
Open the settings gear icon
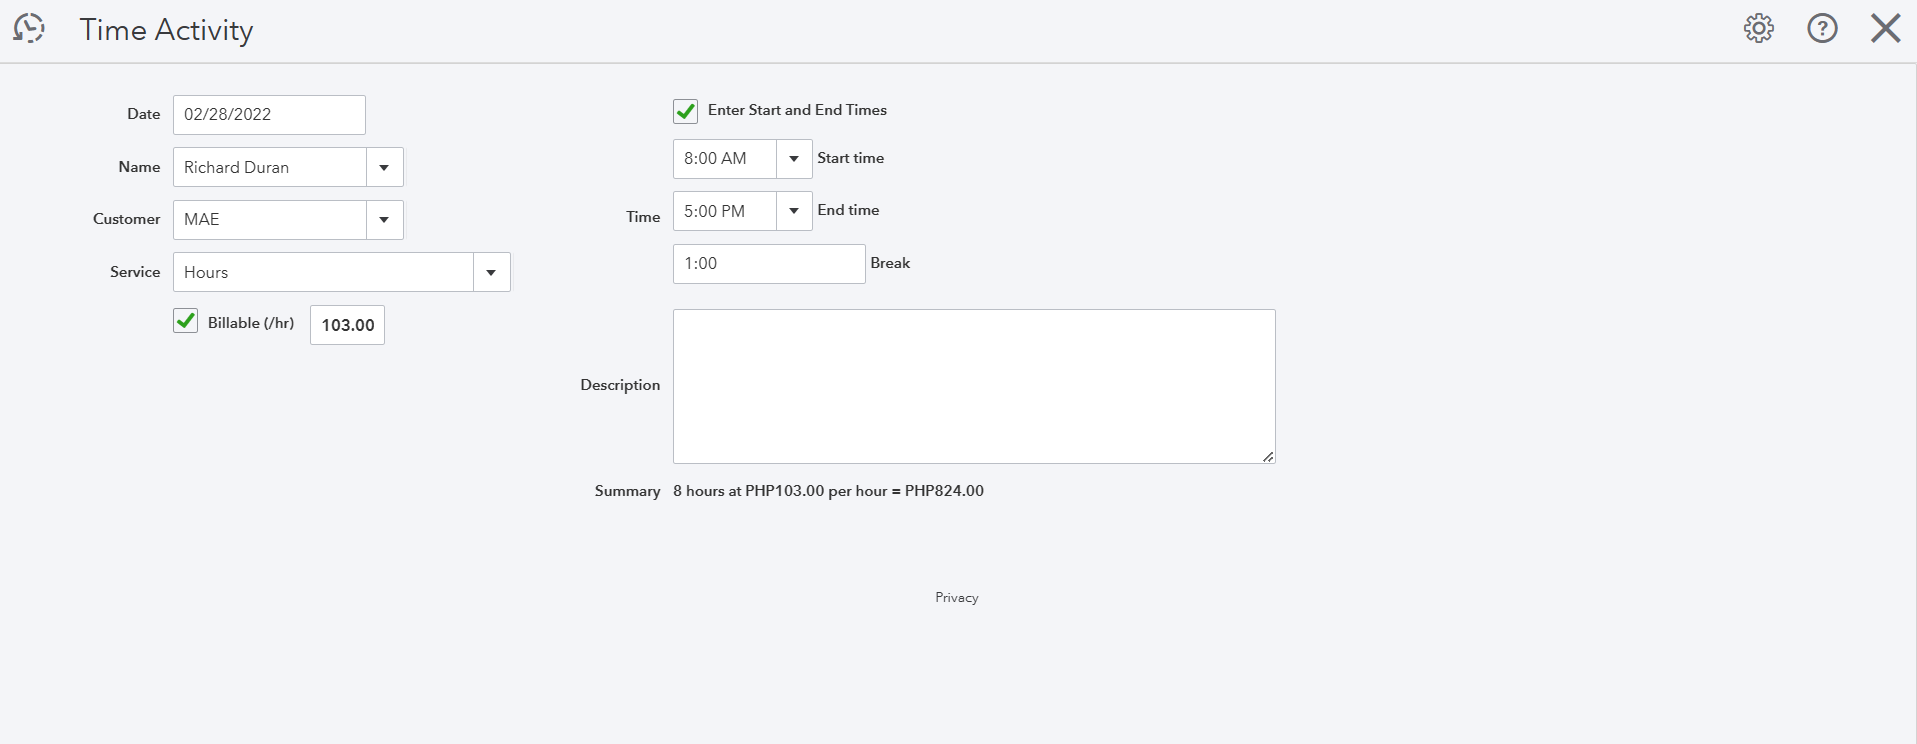1759,28
